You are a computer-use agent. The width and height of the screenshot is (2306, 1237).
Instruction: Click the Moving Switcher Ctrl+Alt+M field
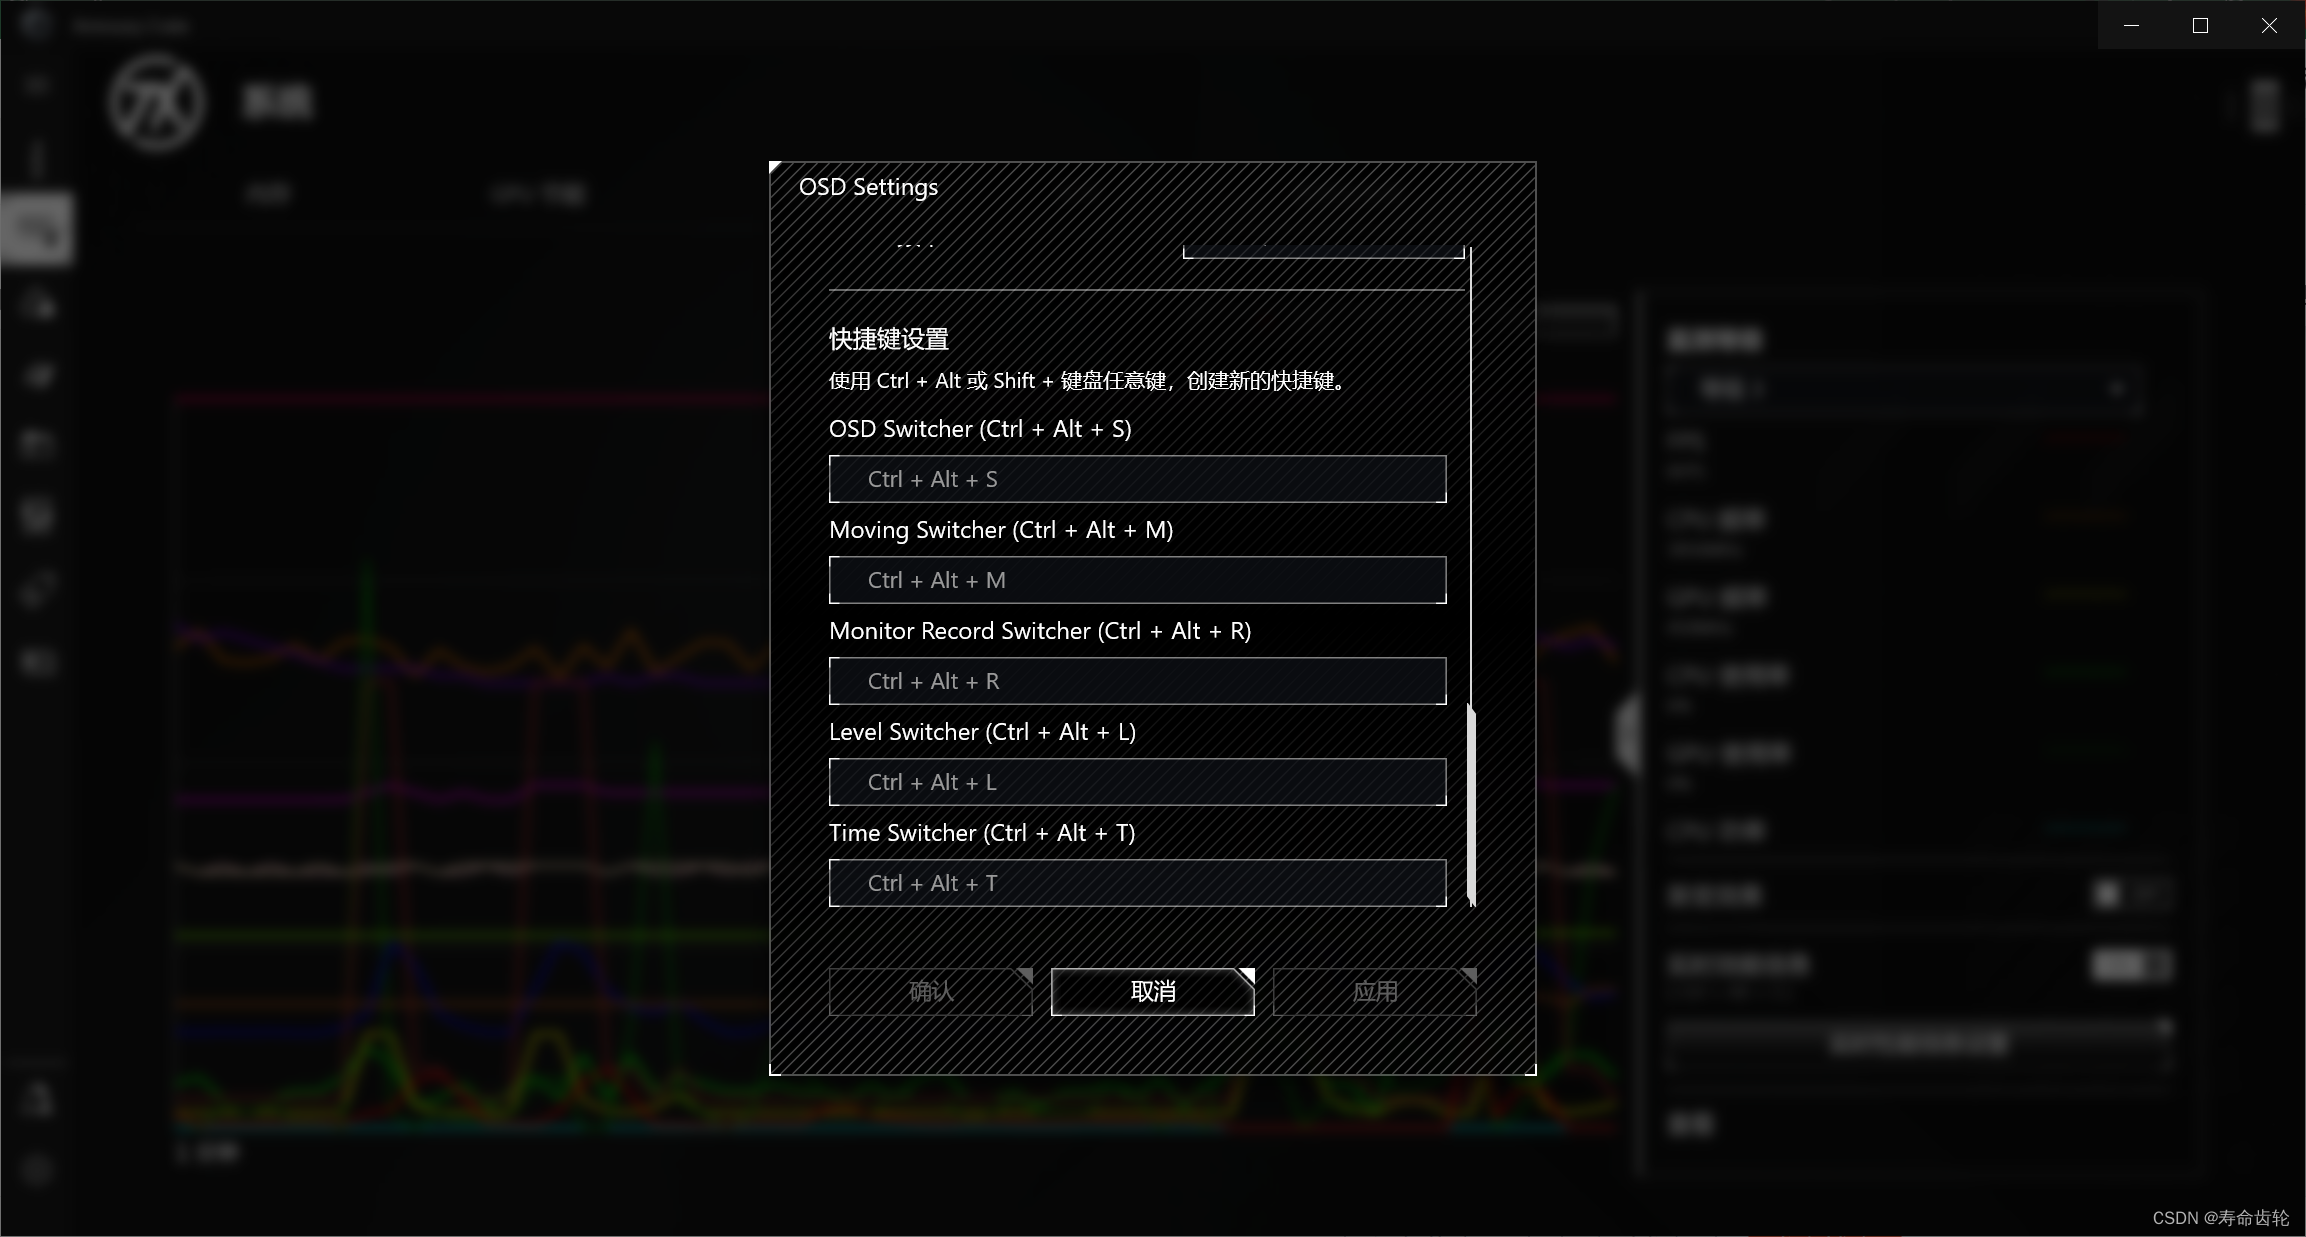1137,580
